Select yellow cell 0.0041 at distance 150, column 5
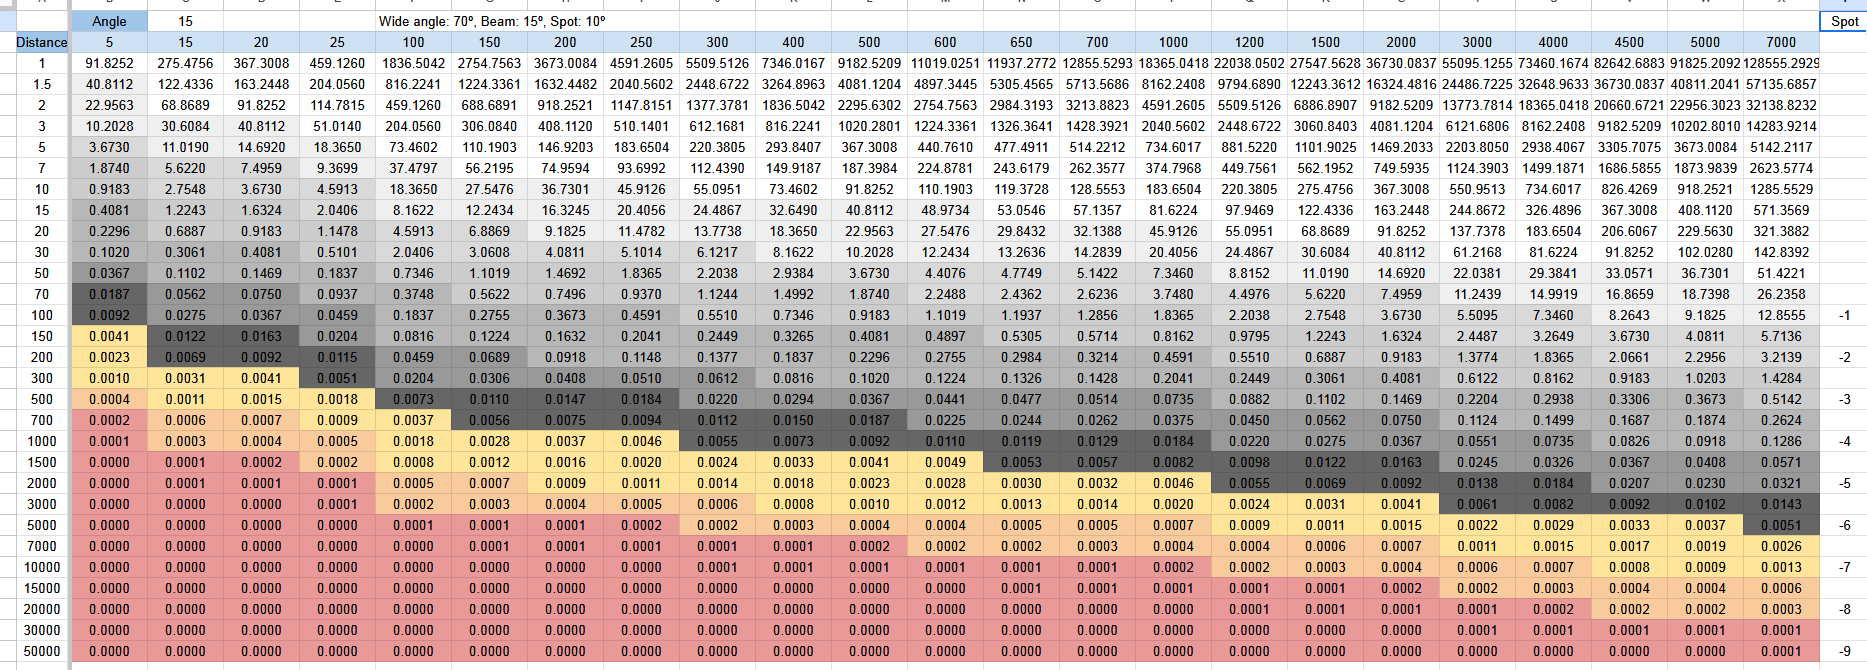 pos(109,336)
